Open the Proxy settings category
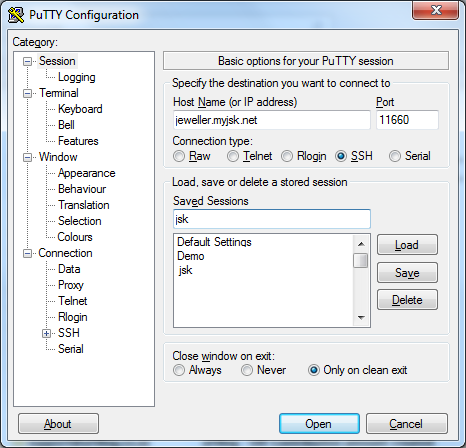Screen dimensions: 466x448 (71, 285)
